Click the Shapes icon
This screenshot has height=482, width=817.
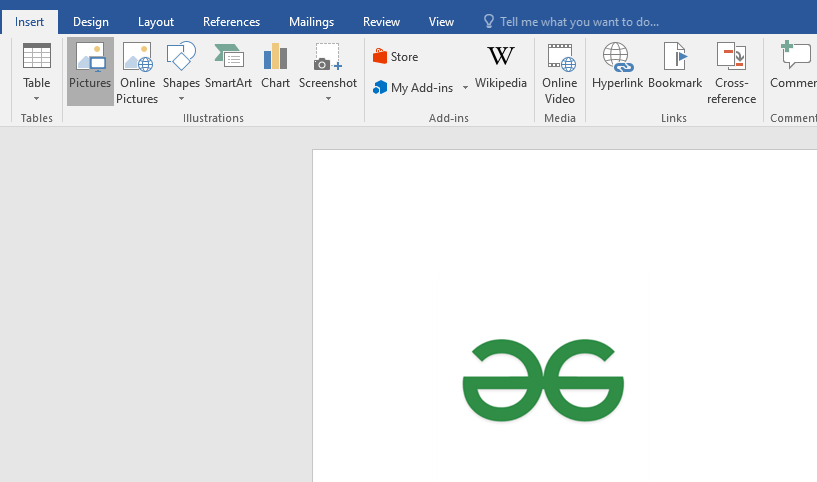pyautogui.click(x=181, y=56)
